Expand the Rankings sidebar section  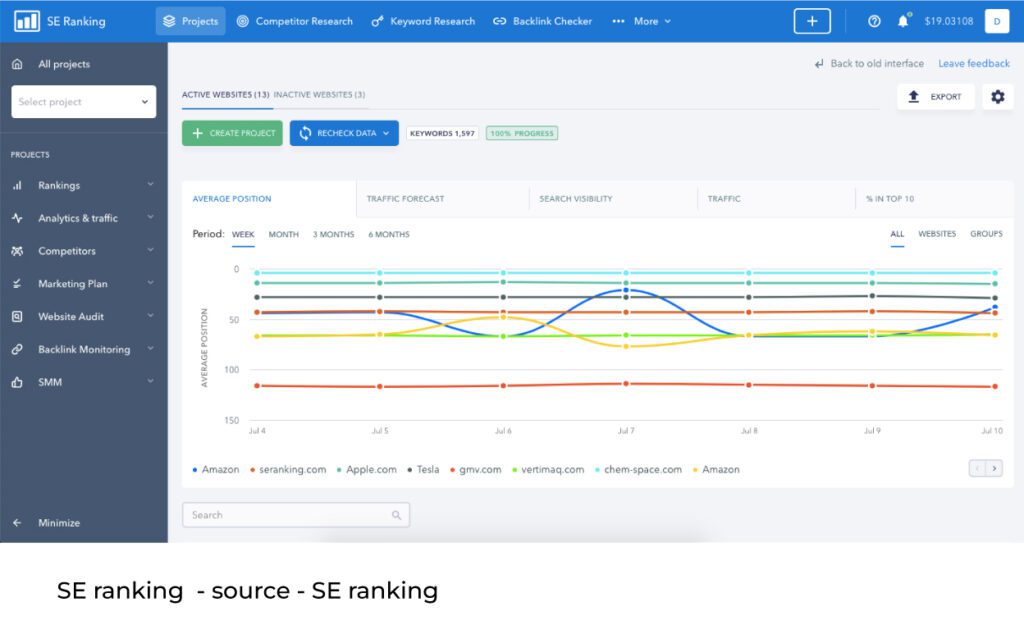point(150,185)
